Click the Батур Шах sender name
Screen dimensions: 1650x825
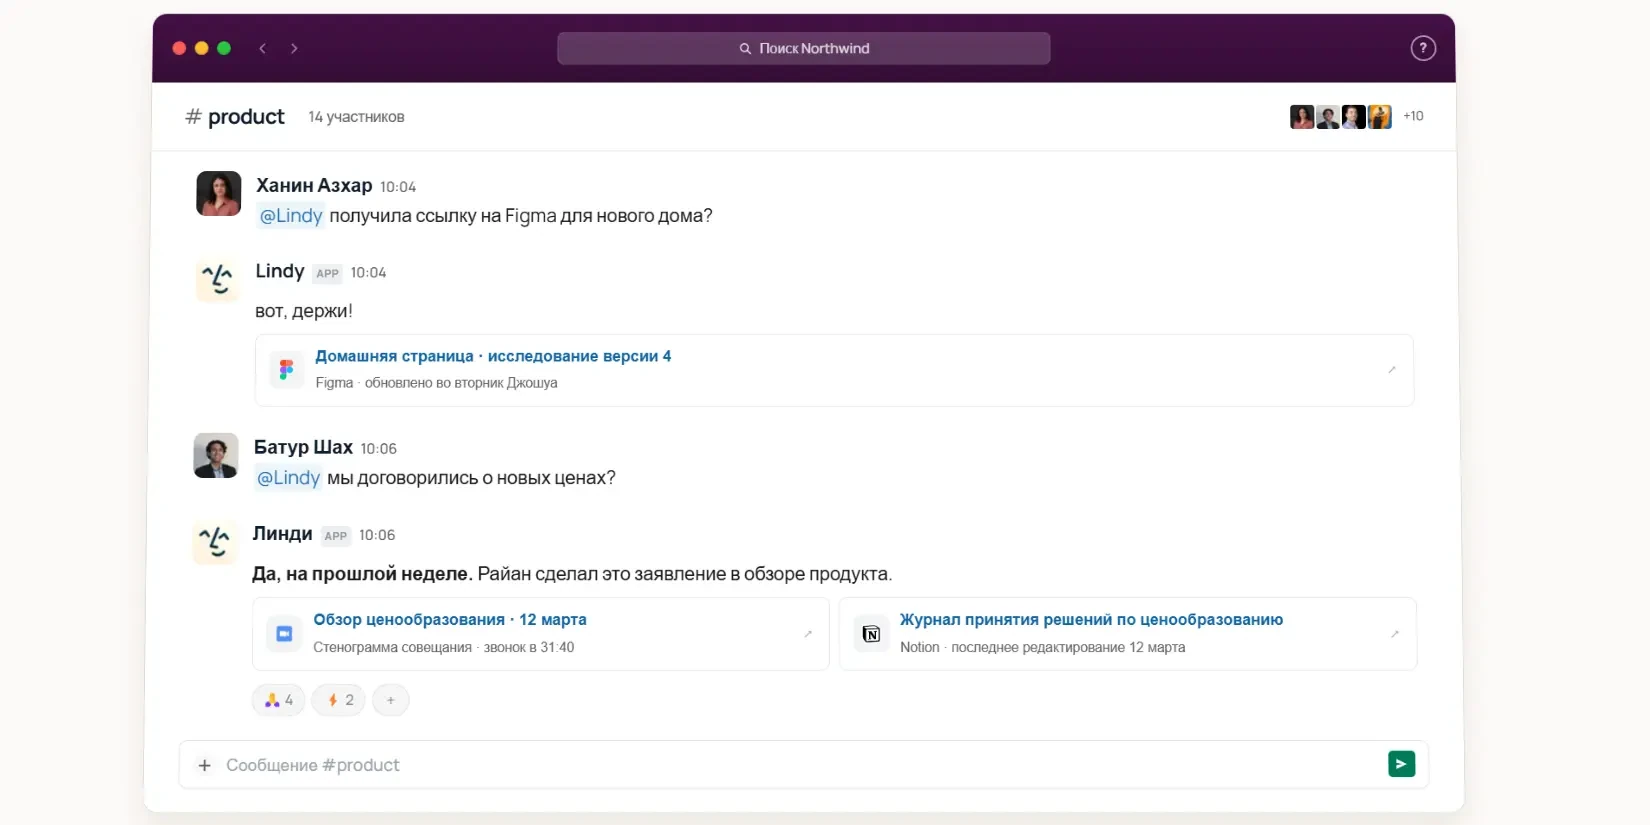[303, 447]
